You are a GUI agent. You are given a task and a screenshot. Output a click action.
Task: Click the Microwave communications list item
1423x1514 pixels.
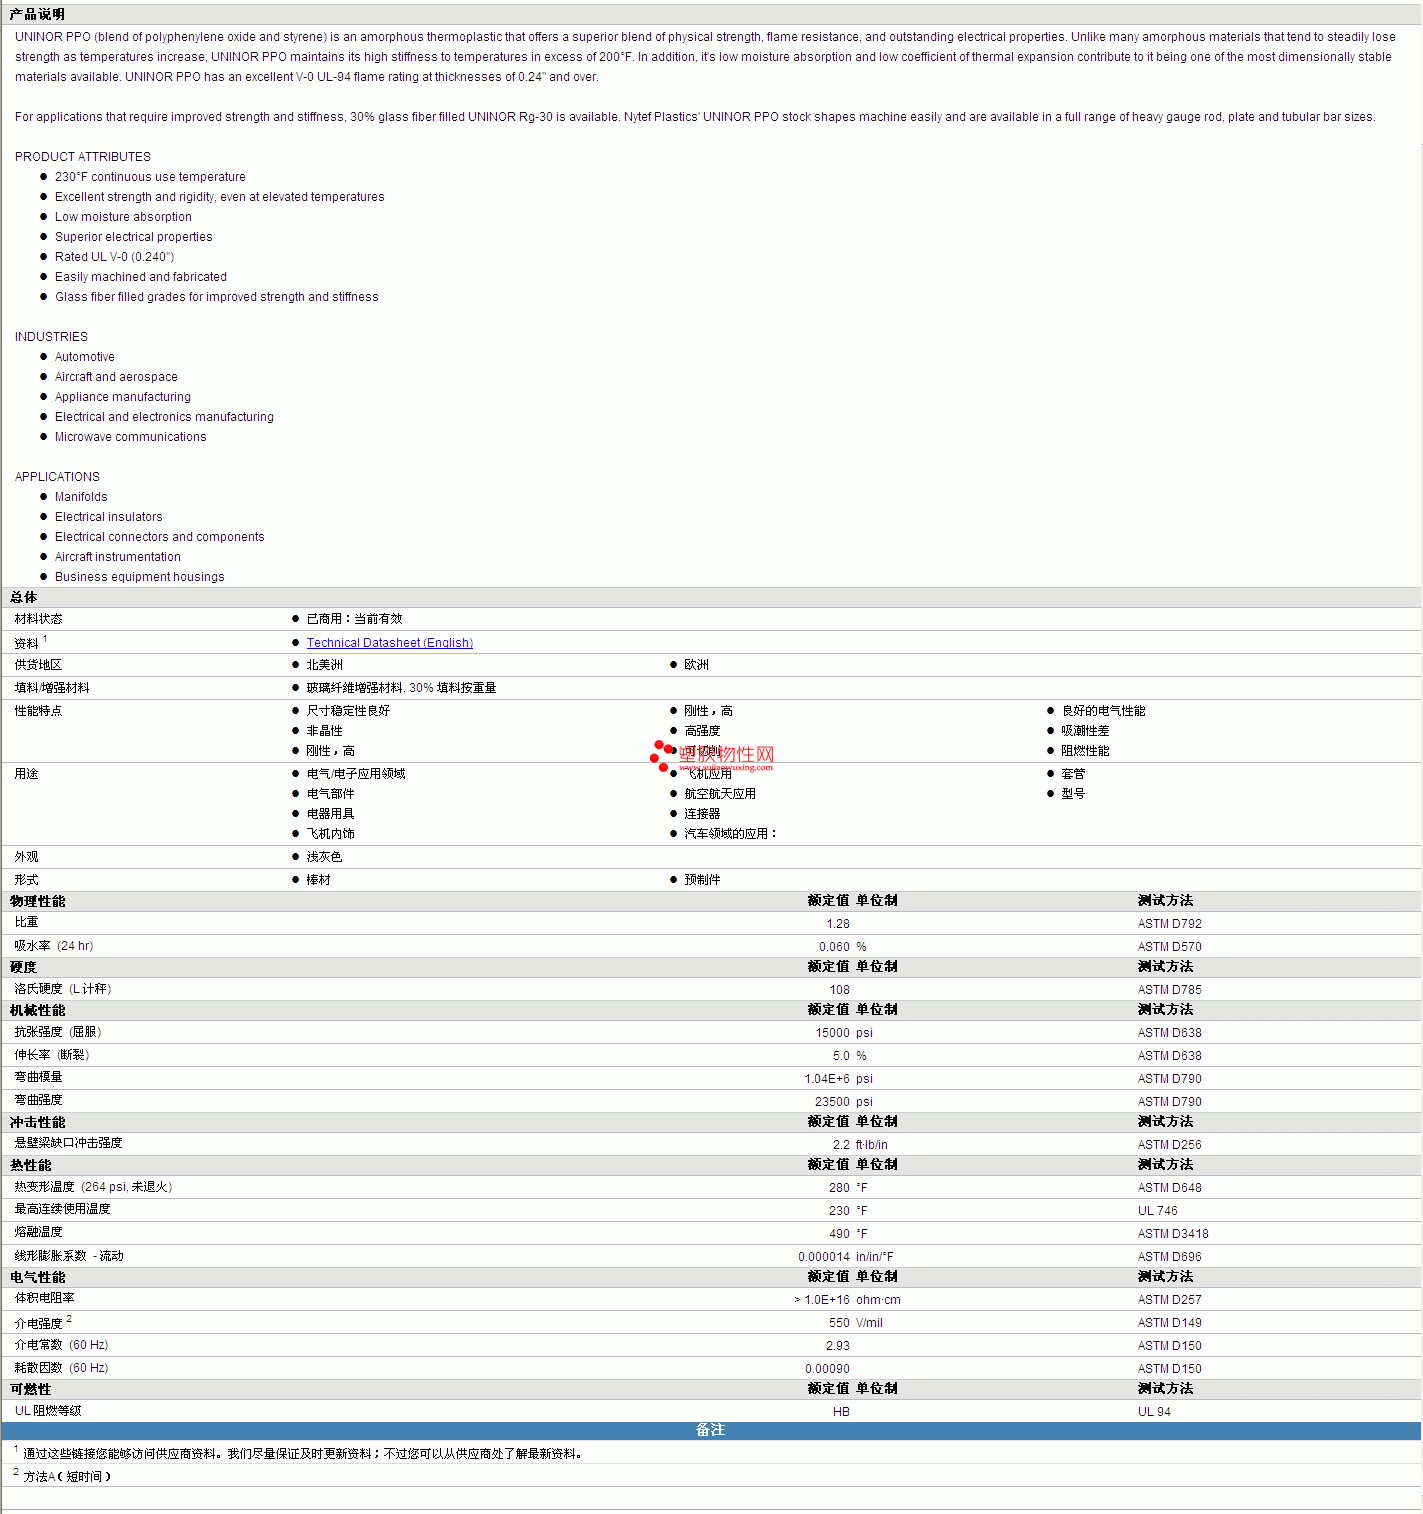click(131, 437)
